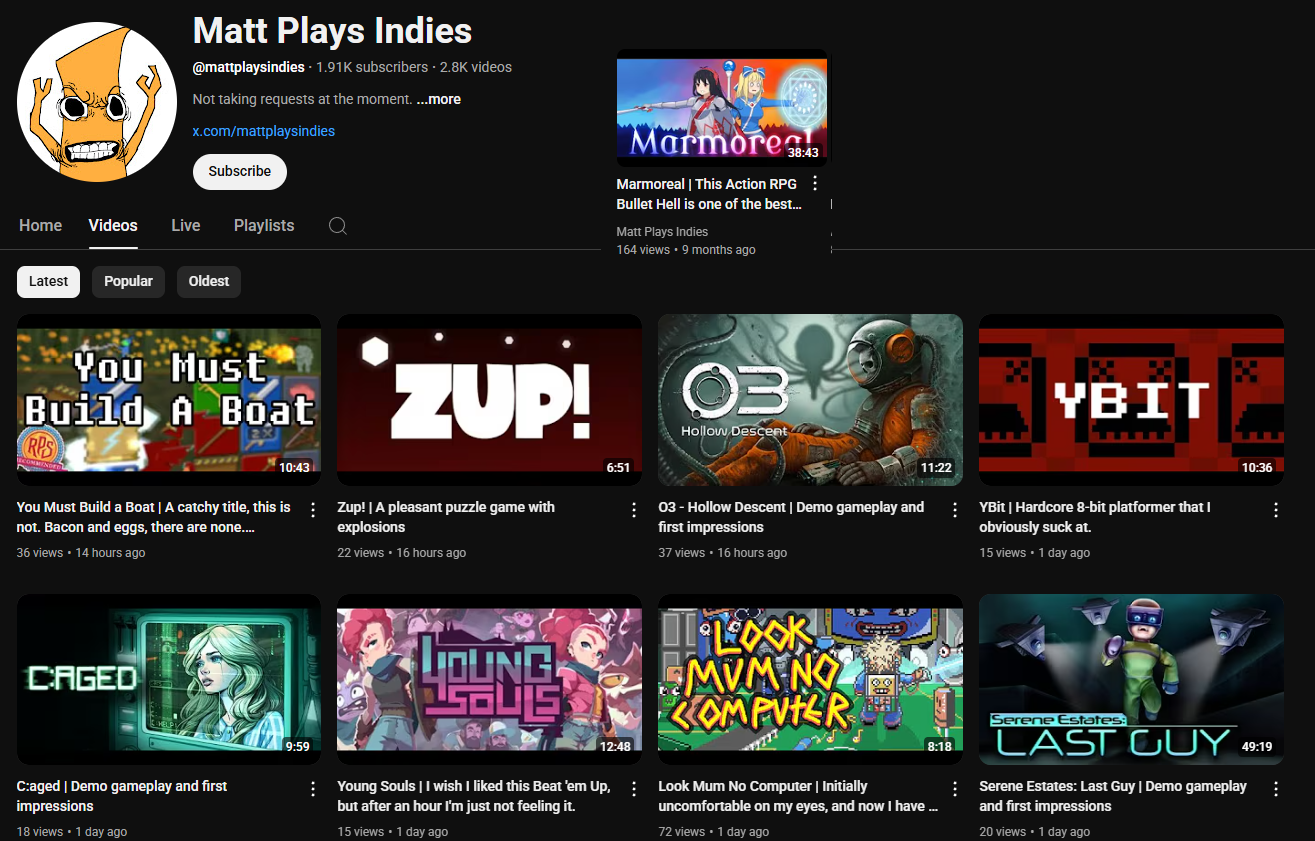Screen dimensions: 1315x841
Task: Open options menu for Marmoreal video
Action: (815, 183)
